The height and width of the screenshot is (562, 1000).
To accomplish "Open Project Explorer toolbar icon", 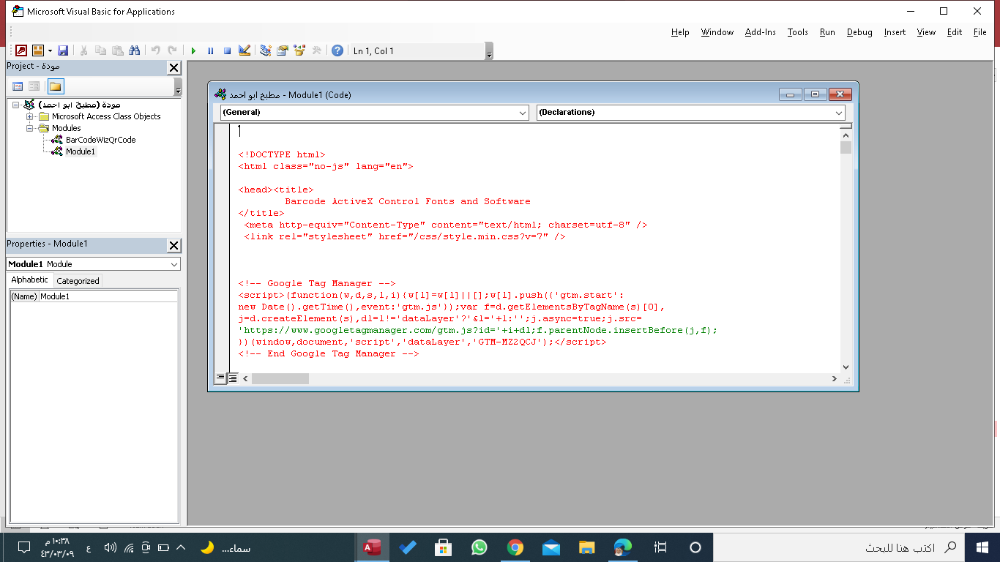I will (265, 50).
